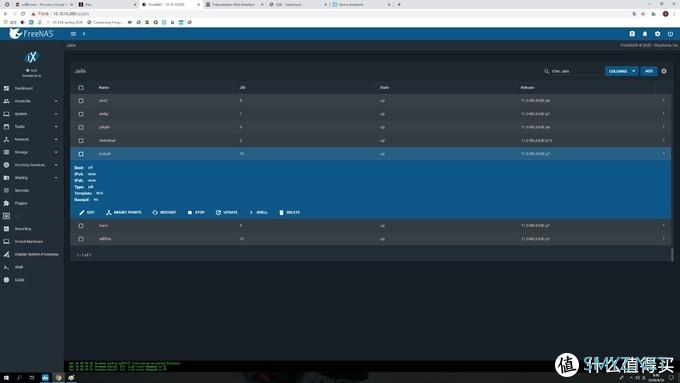Viewport: 680px width, 383px height.
Task: Open a new browser tab
Action: 399,4
